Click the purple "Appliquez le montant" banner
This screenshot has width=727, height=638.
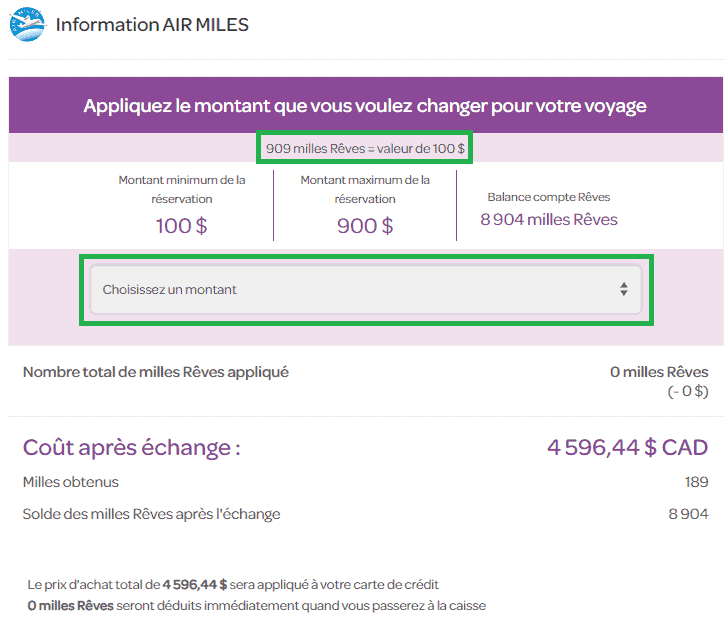pyautogui.click(x=365, y=105)
